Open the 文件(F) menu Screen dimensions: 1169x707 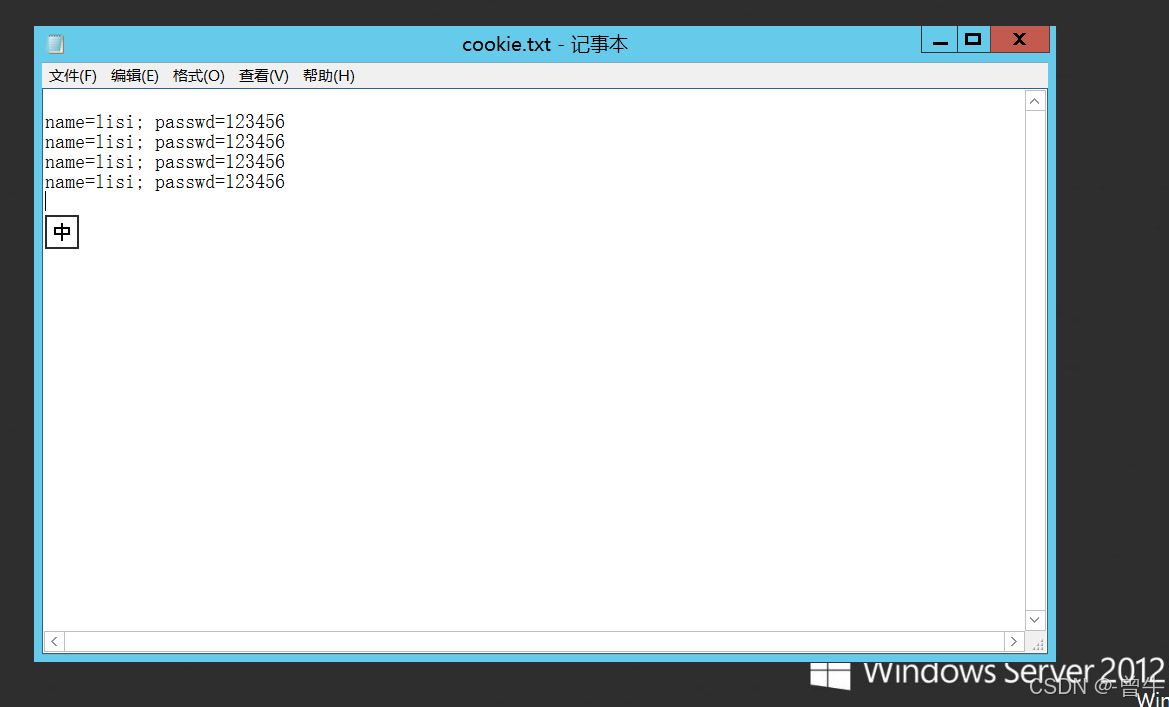click(72, 76)
